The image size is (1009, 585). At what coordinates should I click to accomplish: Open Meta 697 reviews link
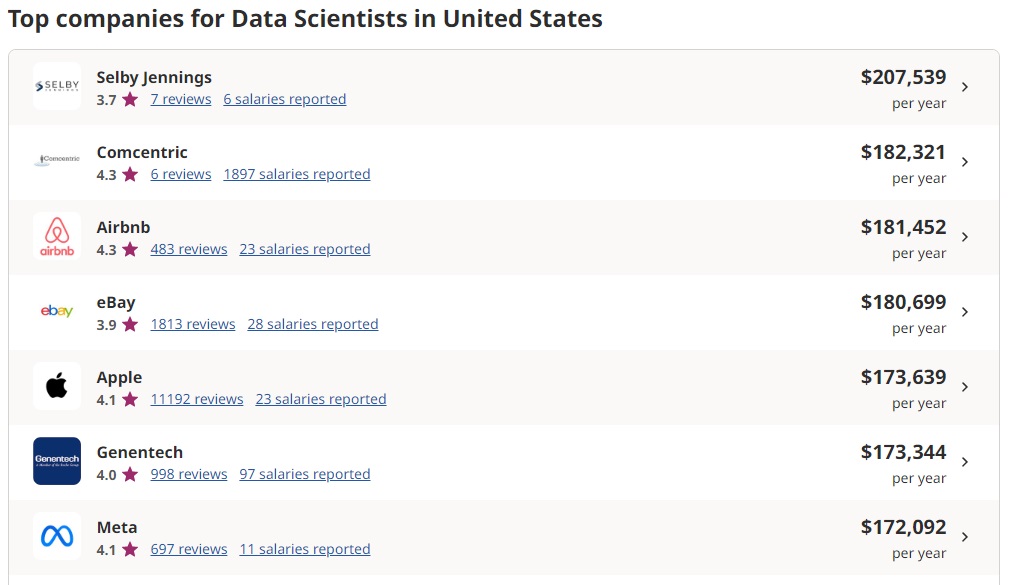coord(189,549)
